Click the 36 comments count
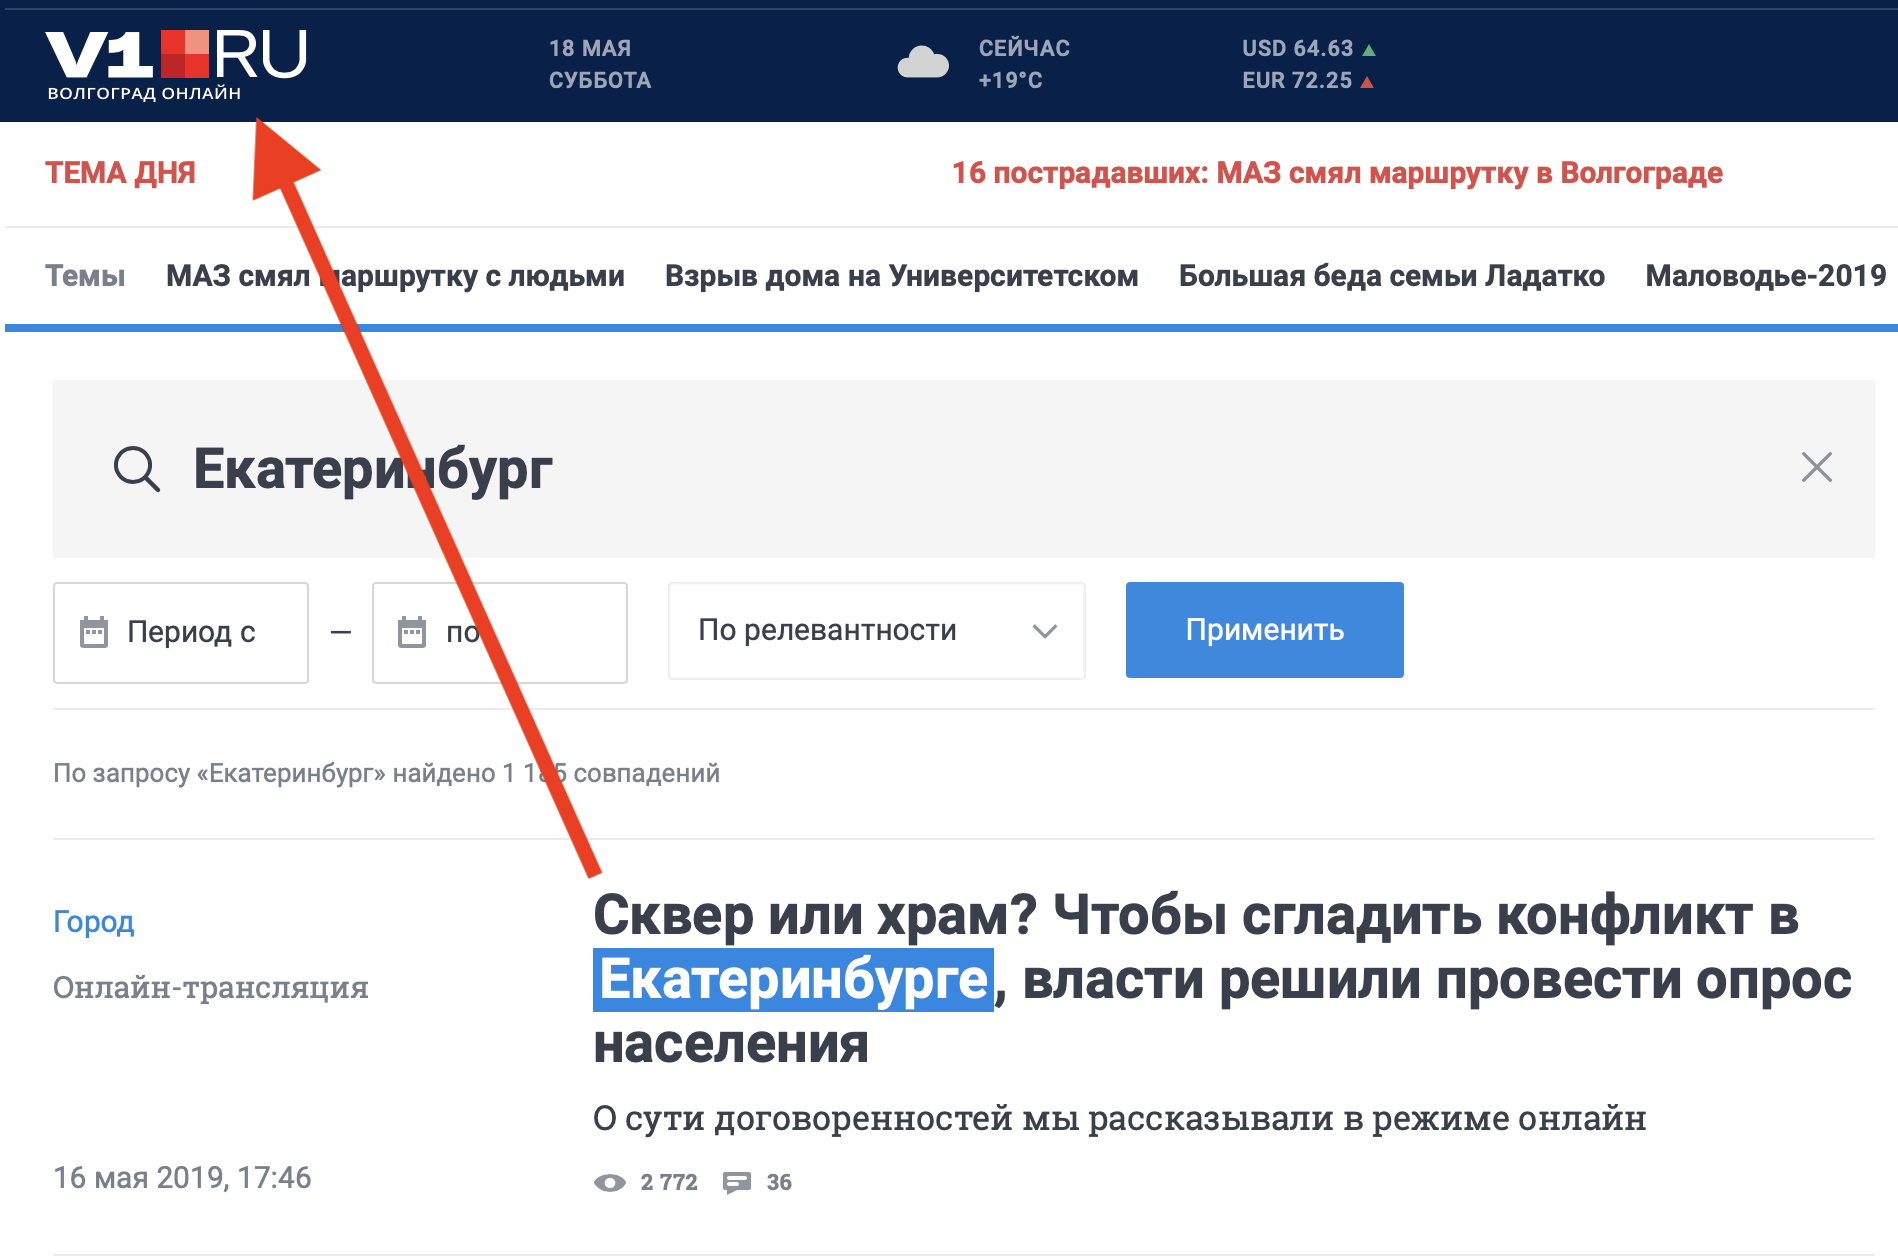Viewport: 1898px width, 1256px height. (x=779, y=1183)
